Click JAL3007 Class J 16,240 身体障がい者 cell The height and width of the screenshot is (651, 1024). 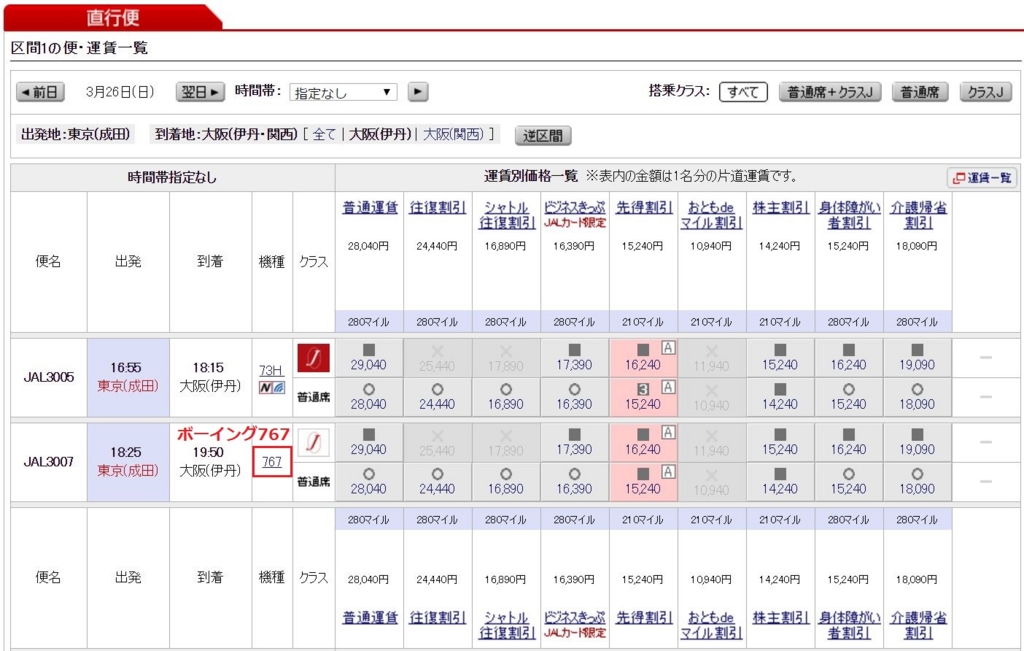pos(849,443)
